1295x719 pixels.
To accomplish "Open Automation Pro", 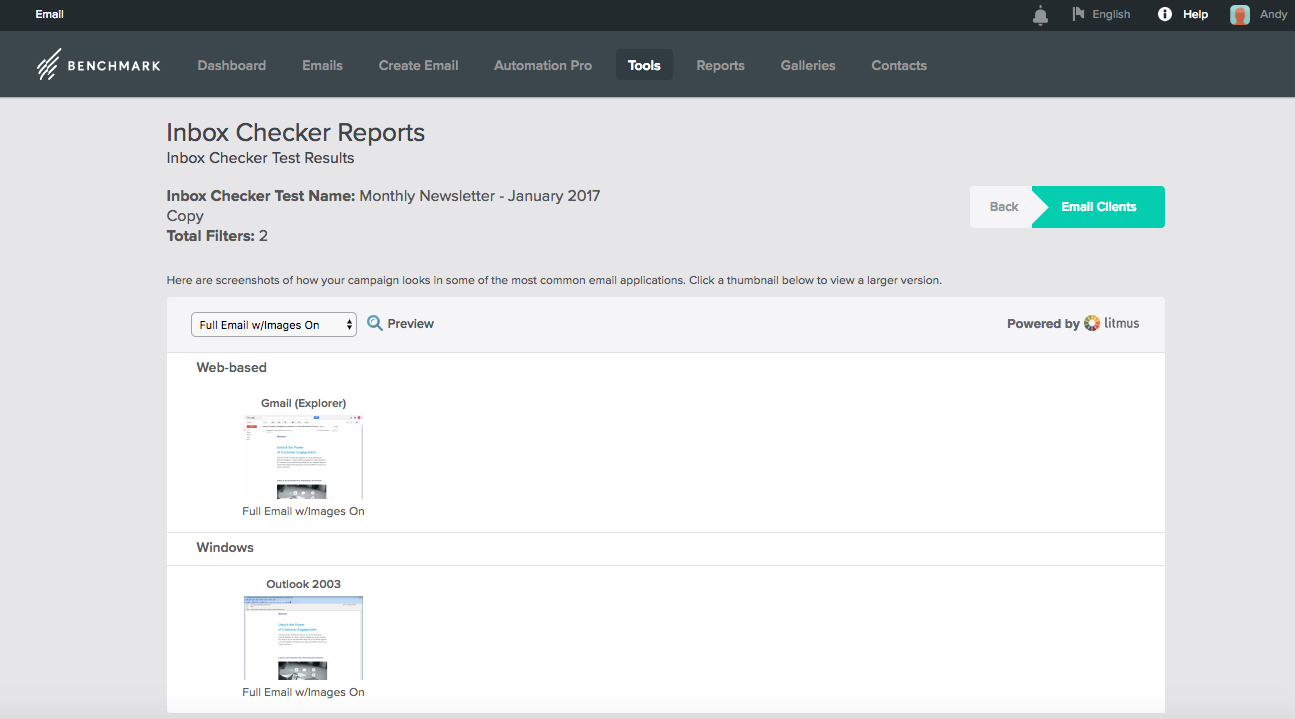I will pyautogui.click(x=543, y=65).
